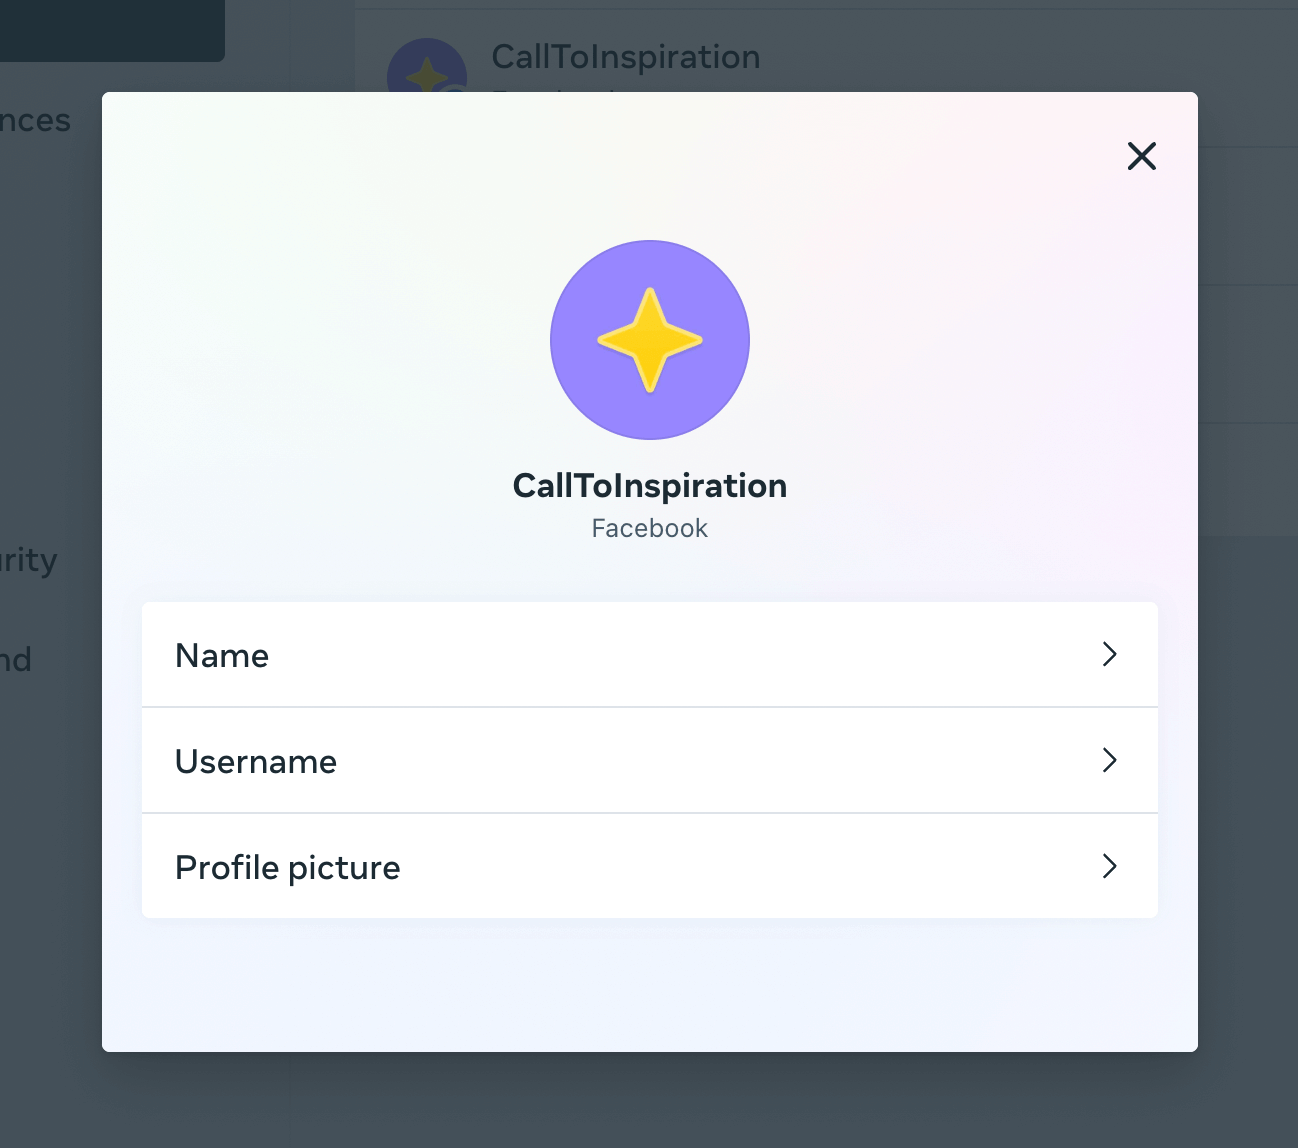
Task: Click the partially hidden 'nces' sidebar item
Action: (x=36, y=121)
